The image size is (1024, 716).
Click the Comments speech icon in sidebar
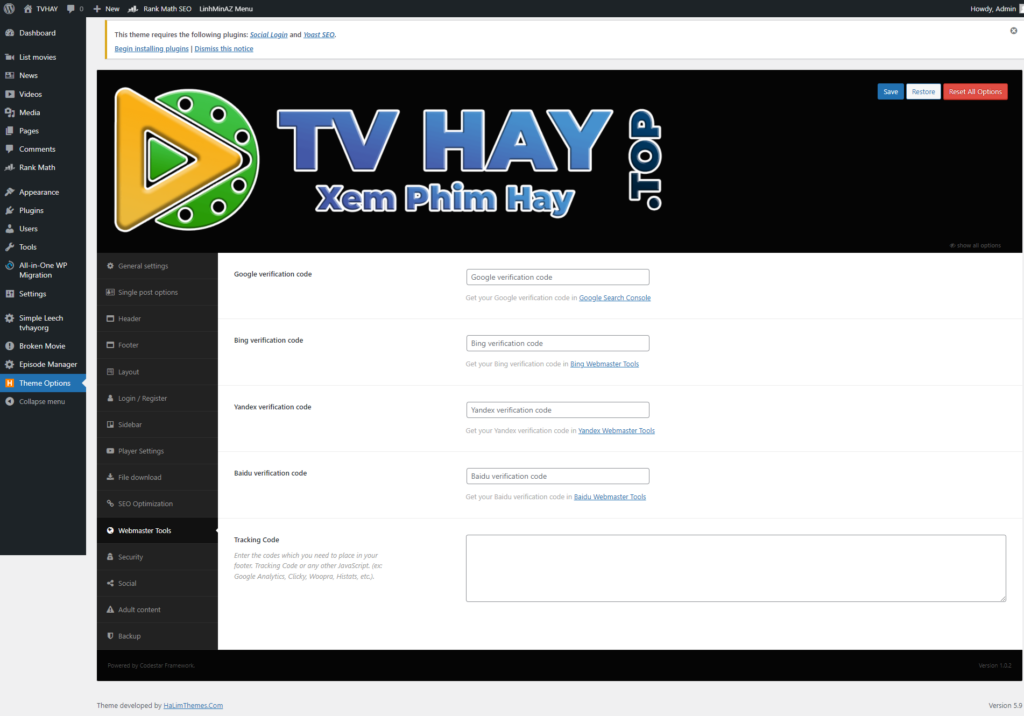point(10,149)
